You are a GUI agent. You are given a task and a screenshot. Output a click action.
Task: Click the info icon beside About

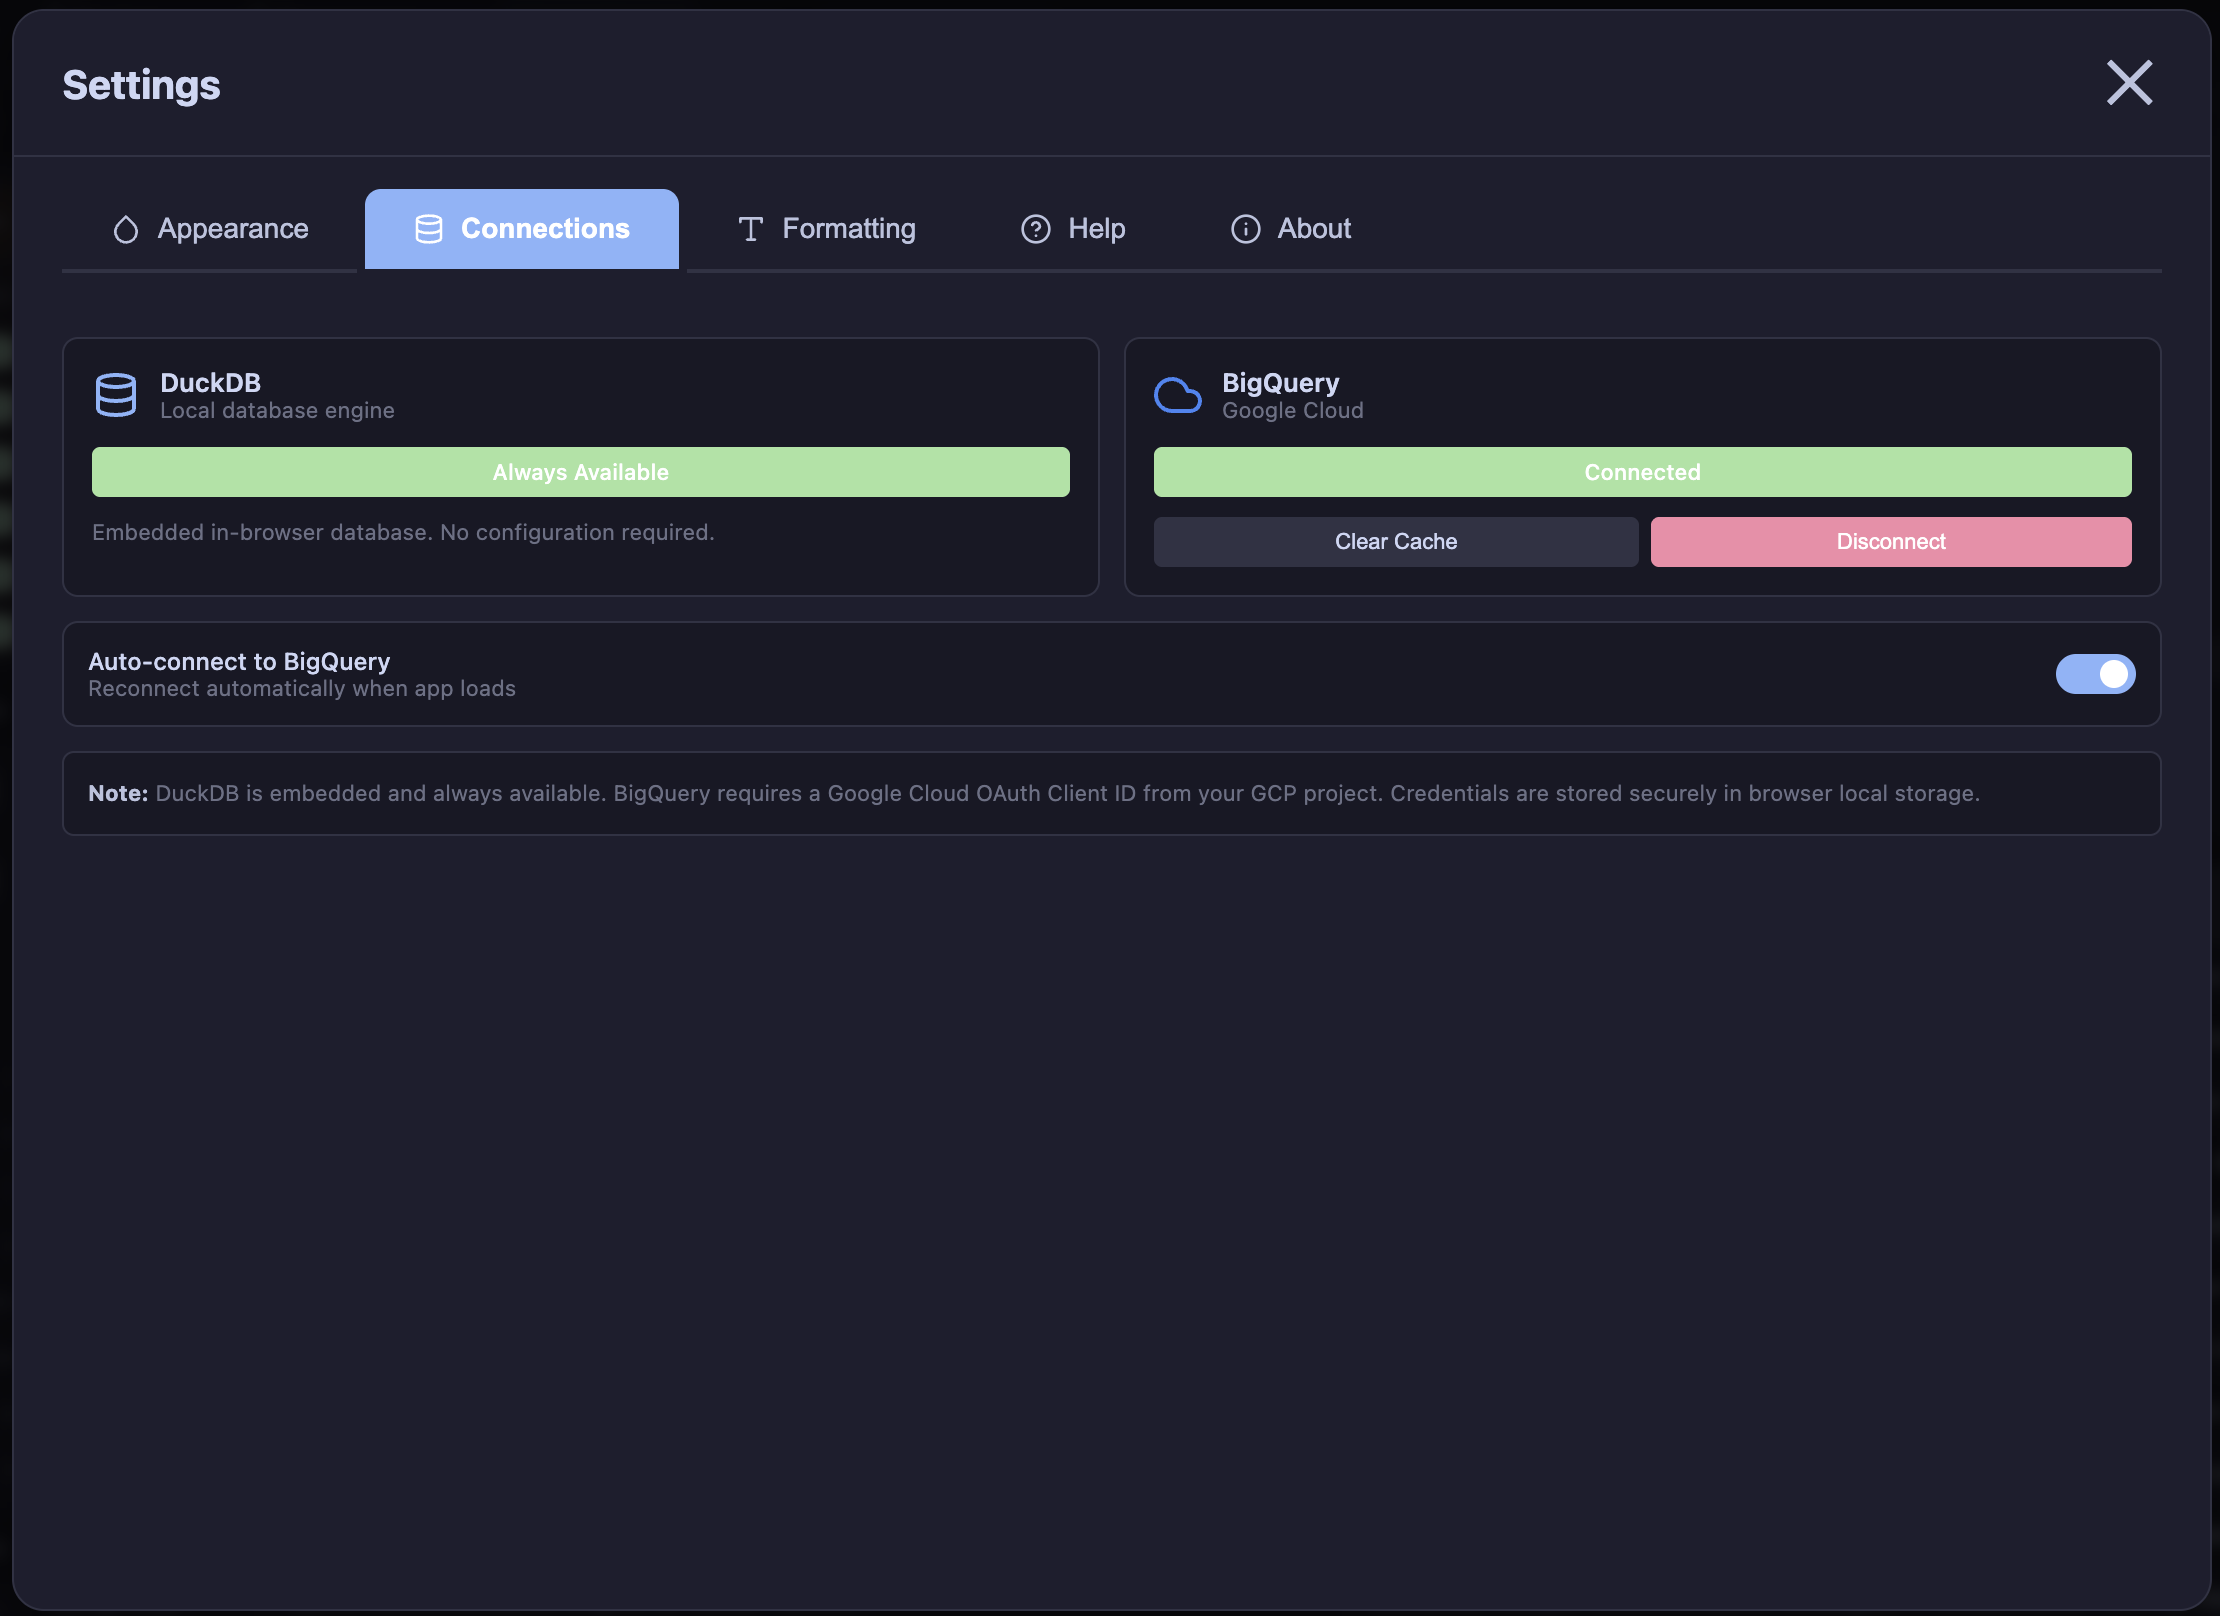pyautogui.click(x=1245, y=228)
